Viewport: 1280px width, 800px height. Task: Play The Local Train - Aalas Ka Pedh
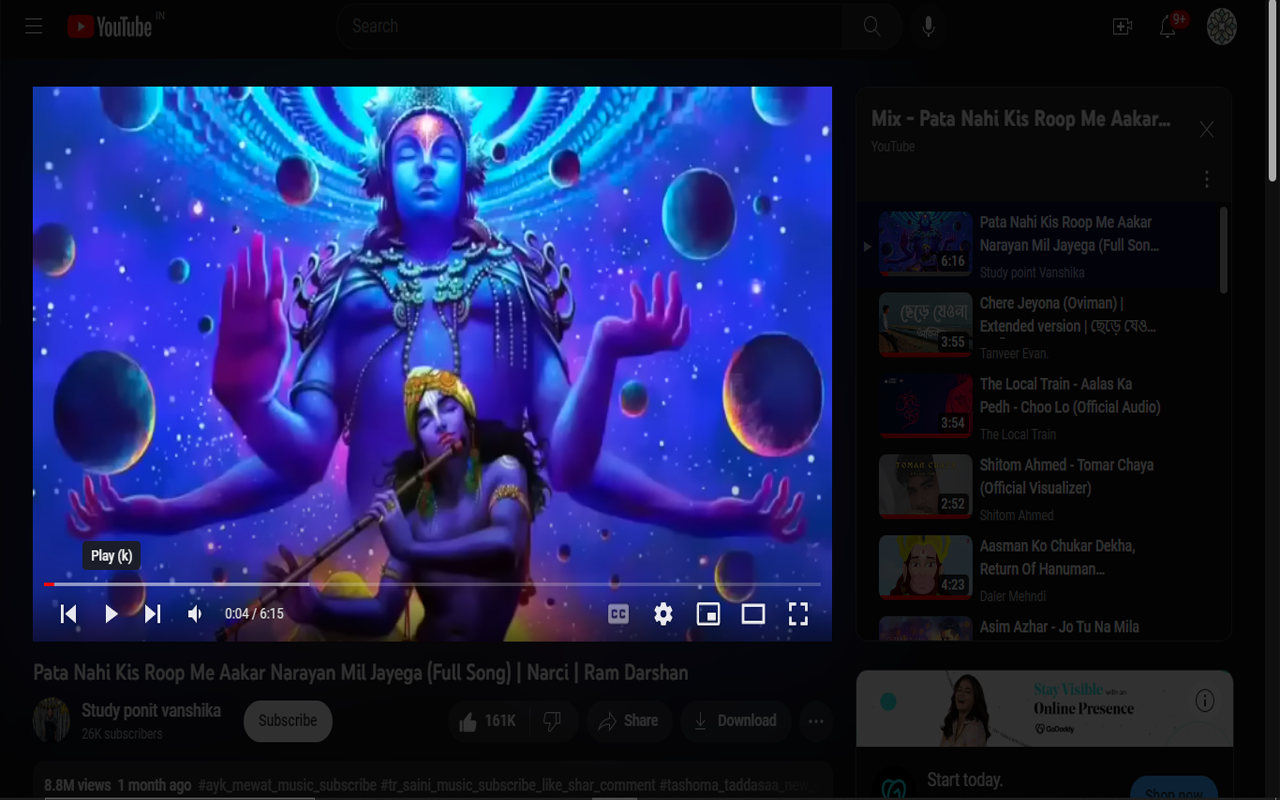tap(1039, 408)
